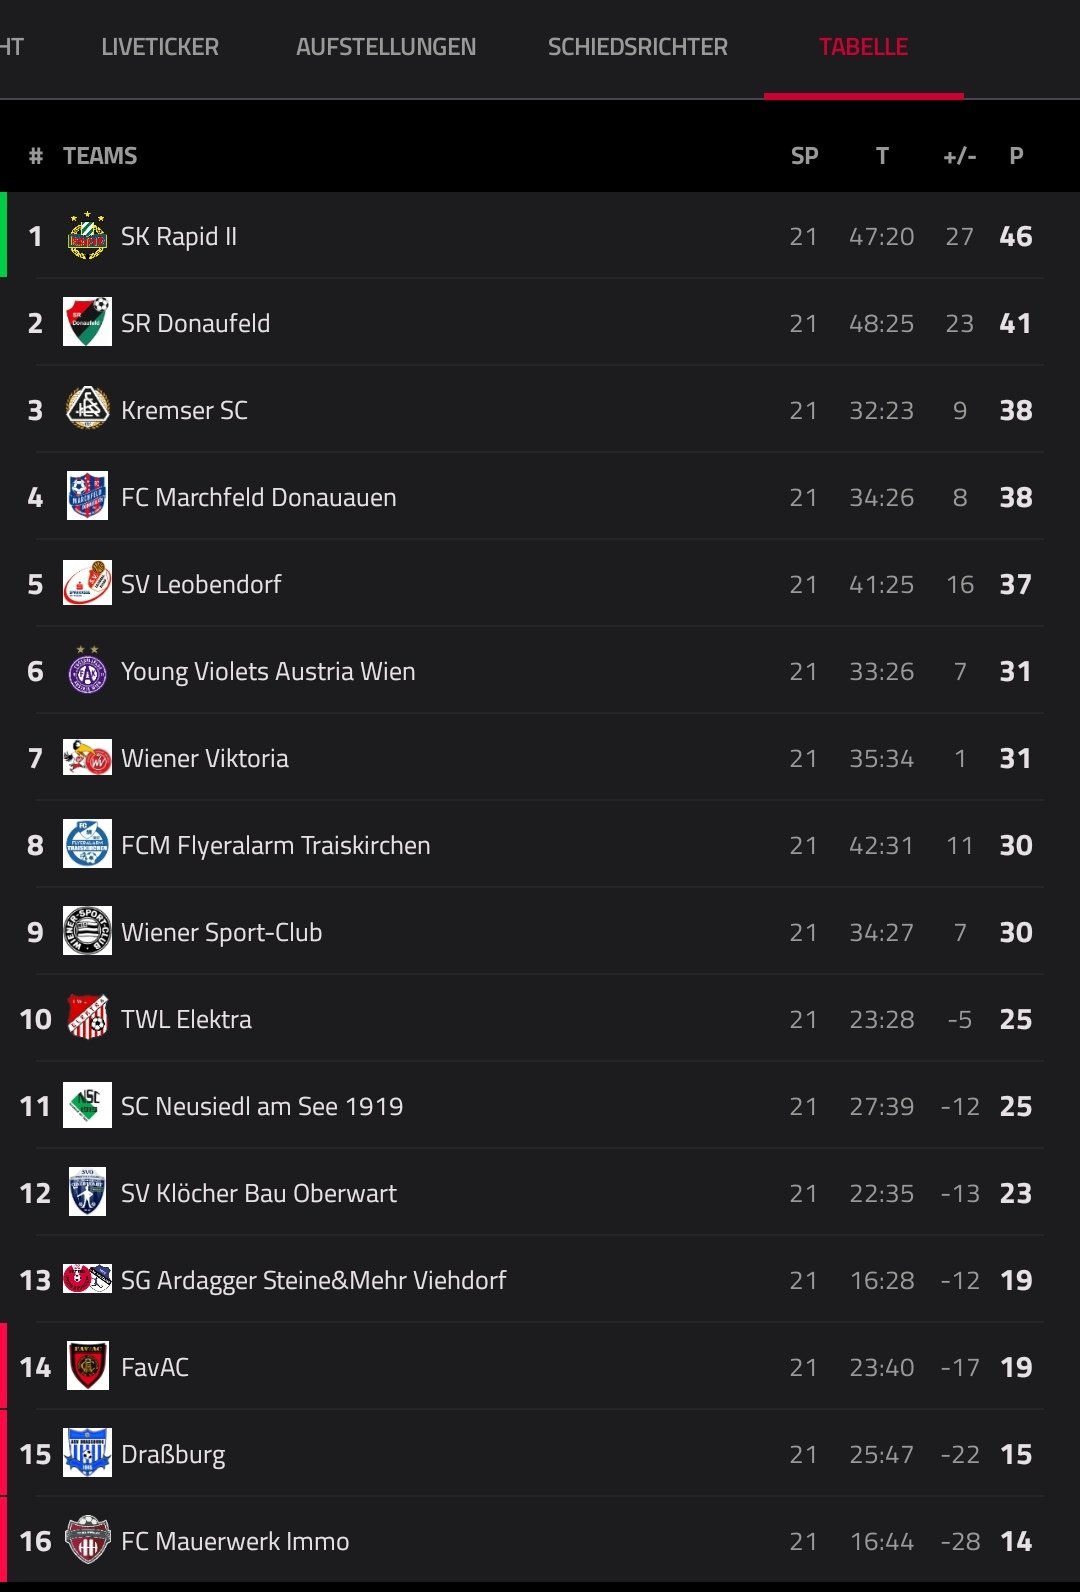Click the SK Rapid II club crest
The image size is (1080, 1592).
click(87, 236)
